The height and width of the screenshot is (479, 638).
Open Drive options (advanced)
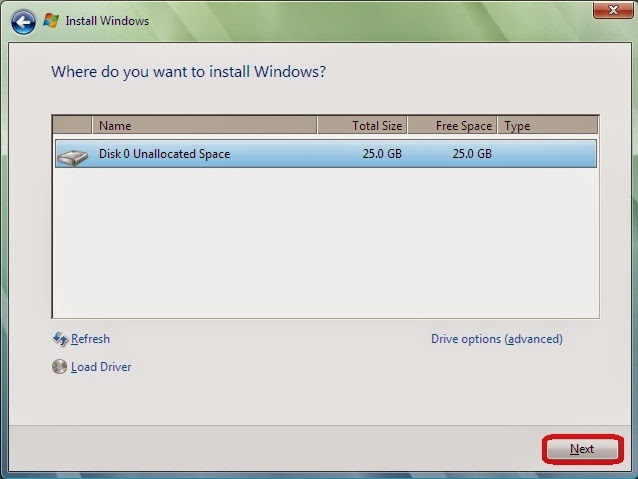pos(497,339)
